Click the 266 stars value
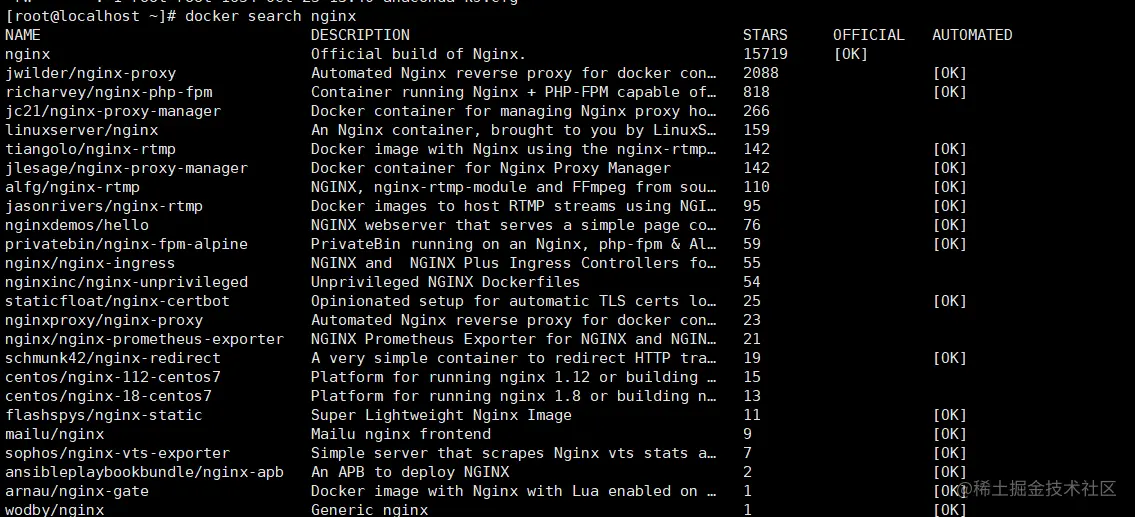Viewport: 1135px width, 517px height. (x=756, y=111)
